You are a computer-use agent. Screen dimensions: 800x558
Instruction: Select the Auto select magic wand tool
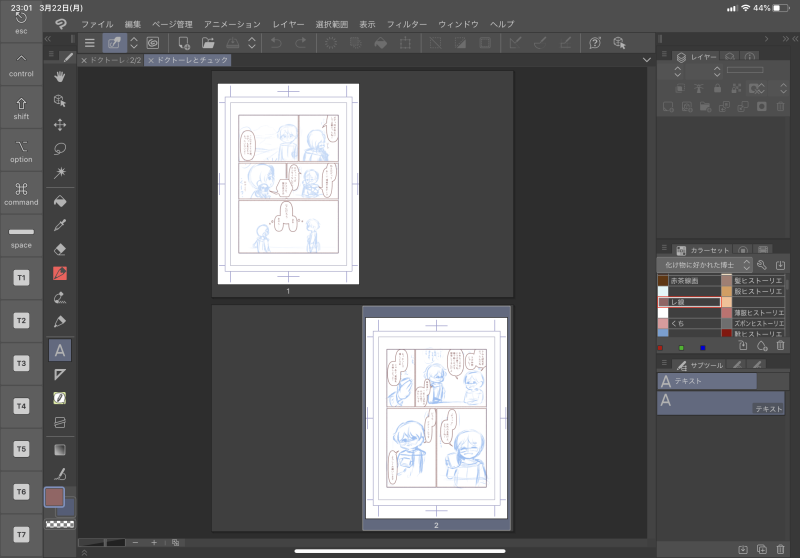(x=60, y=173)
